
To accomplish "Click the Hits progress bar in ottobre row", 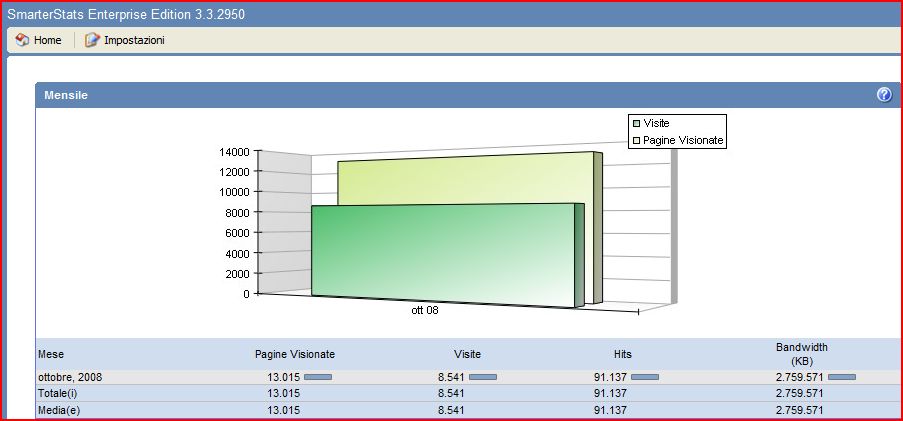I will 645,377.
